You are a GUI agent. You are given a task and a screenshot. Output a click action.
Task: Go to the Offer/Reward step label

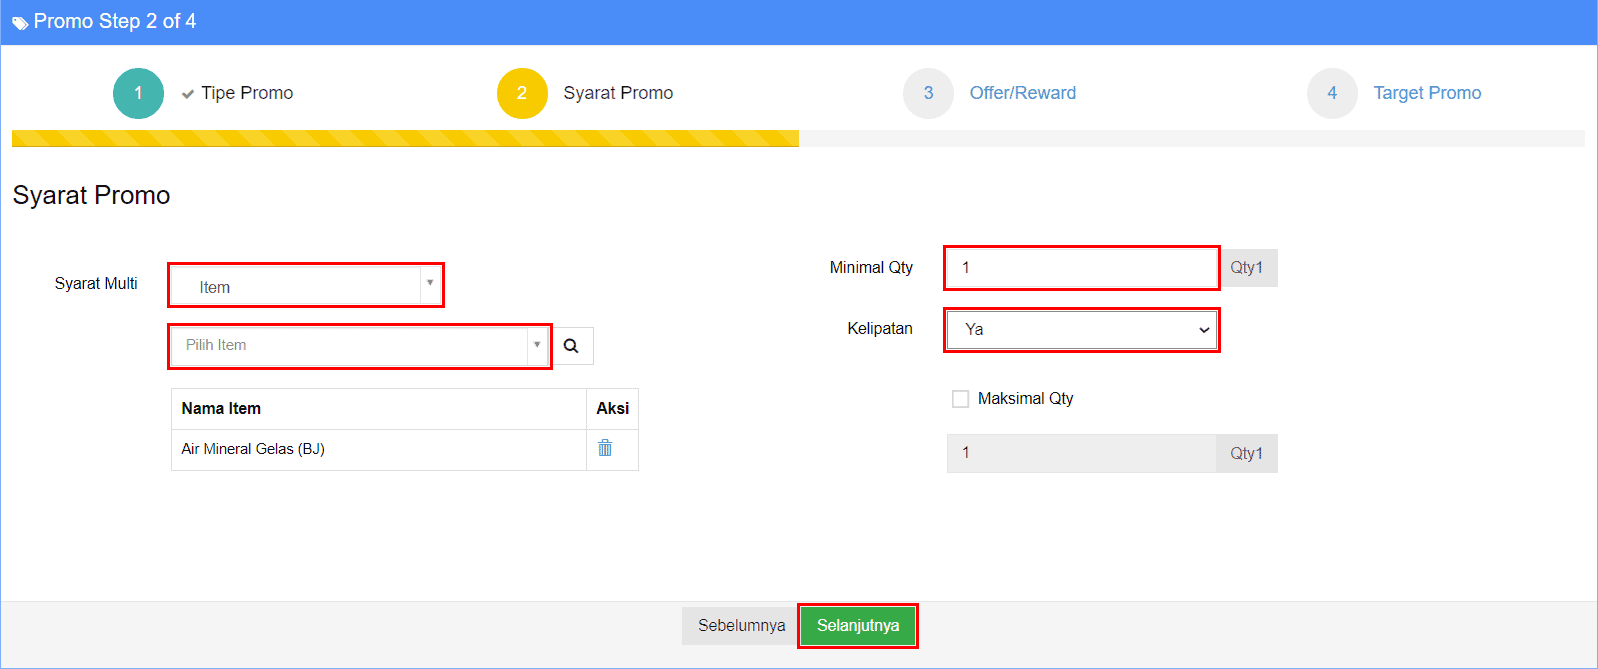click(x=1022, y=93)
